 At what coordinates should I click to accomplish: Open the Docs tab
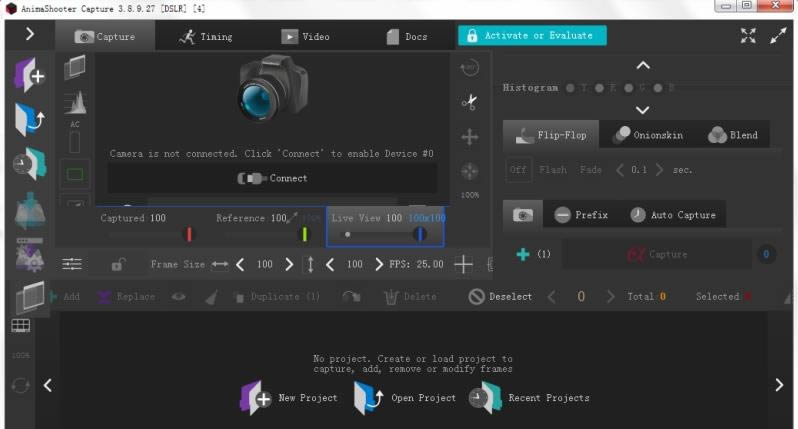[407, 37]
